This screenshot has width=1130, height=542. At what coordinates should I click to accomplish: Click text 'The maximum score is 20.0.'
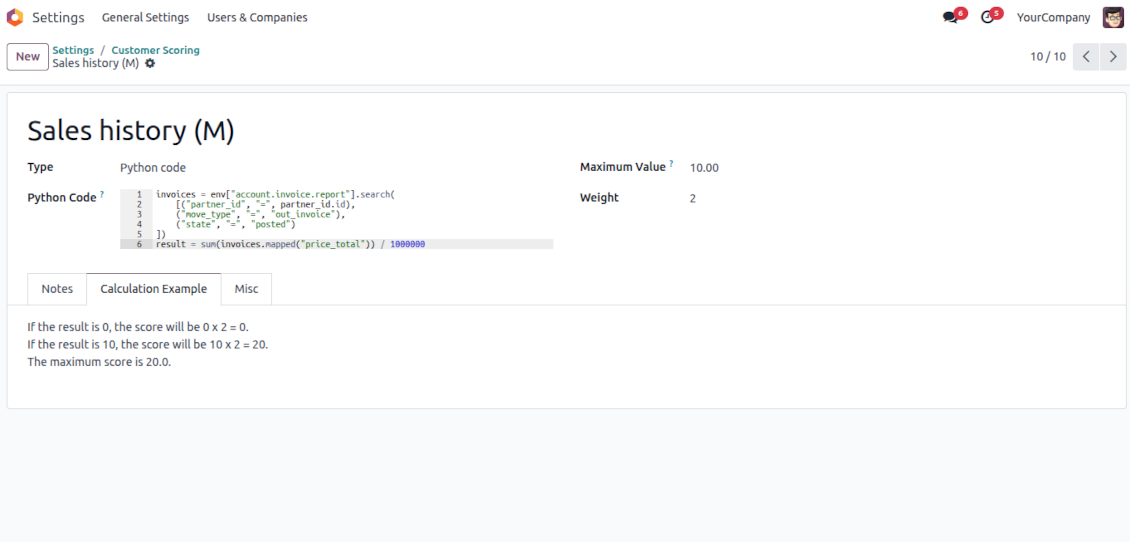tap(99, 362)
